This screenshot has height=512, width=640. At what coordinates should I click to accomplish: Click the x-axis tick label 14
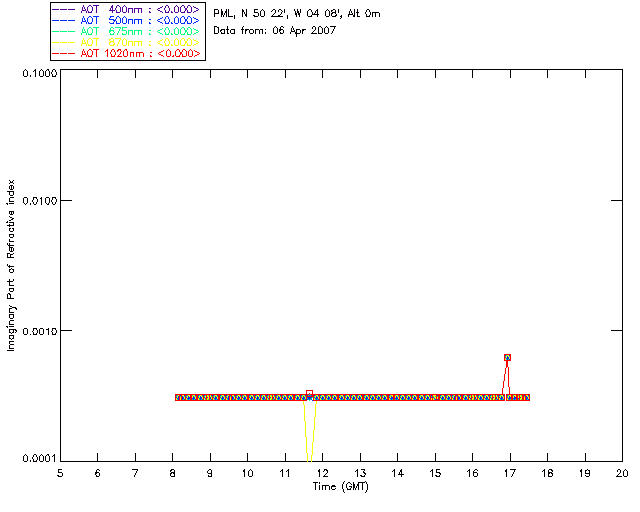pos(398,473)
